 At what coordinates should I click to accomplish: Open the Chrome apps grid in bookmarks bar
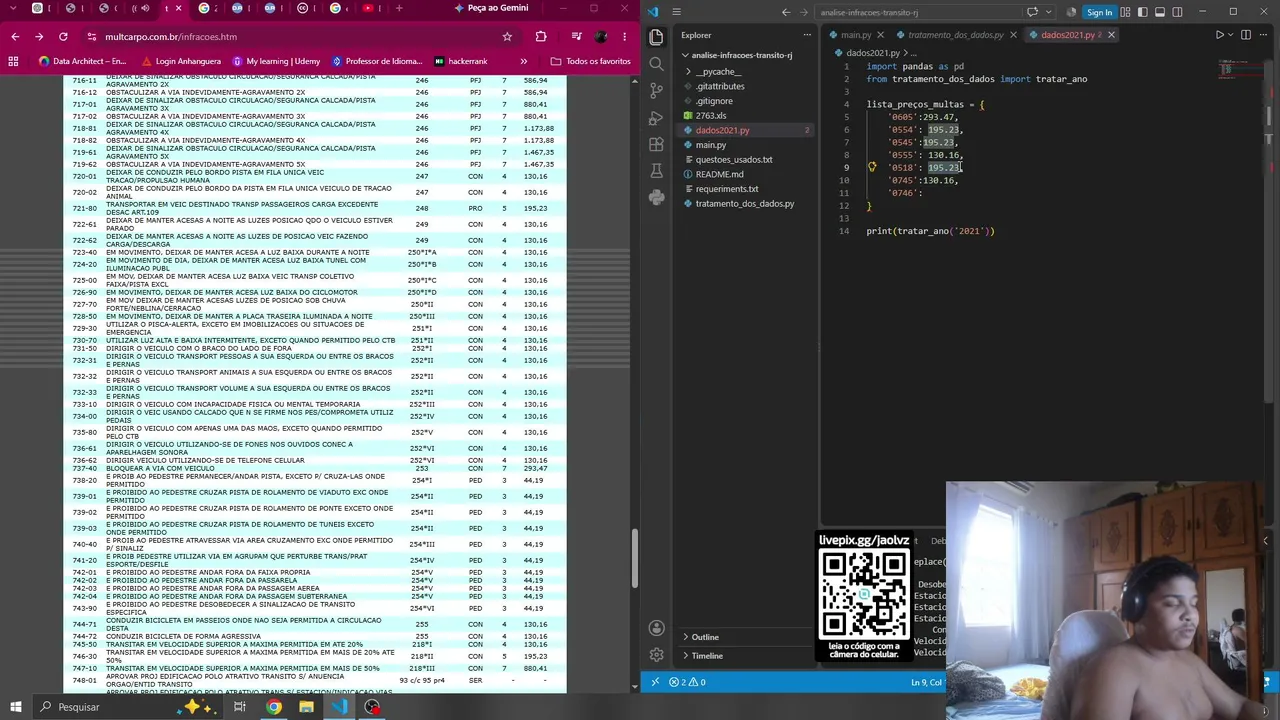tap(13, 61)
